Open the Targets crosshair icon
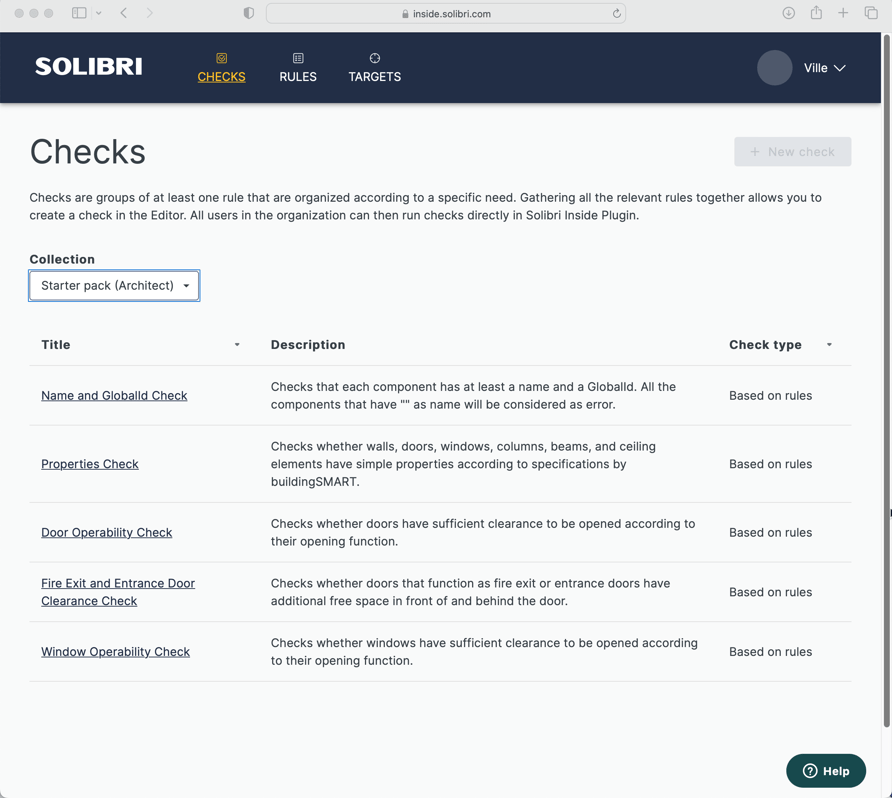 [374, 58]
